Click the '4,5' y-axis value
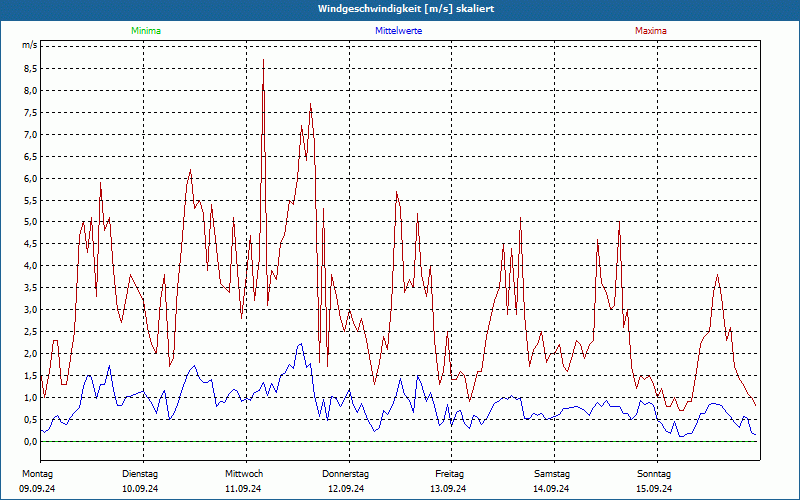Image resolution: width=800 pixels, height=500 pixels. [x=30, y=244]
